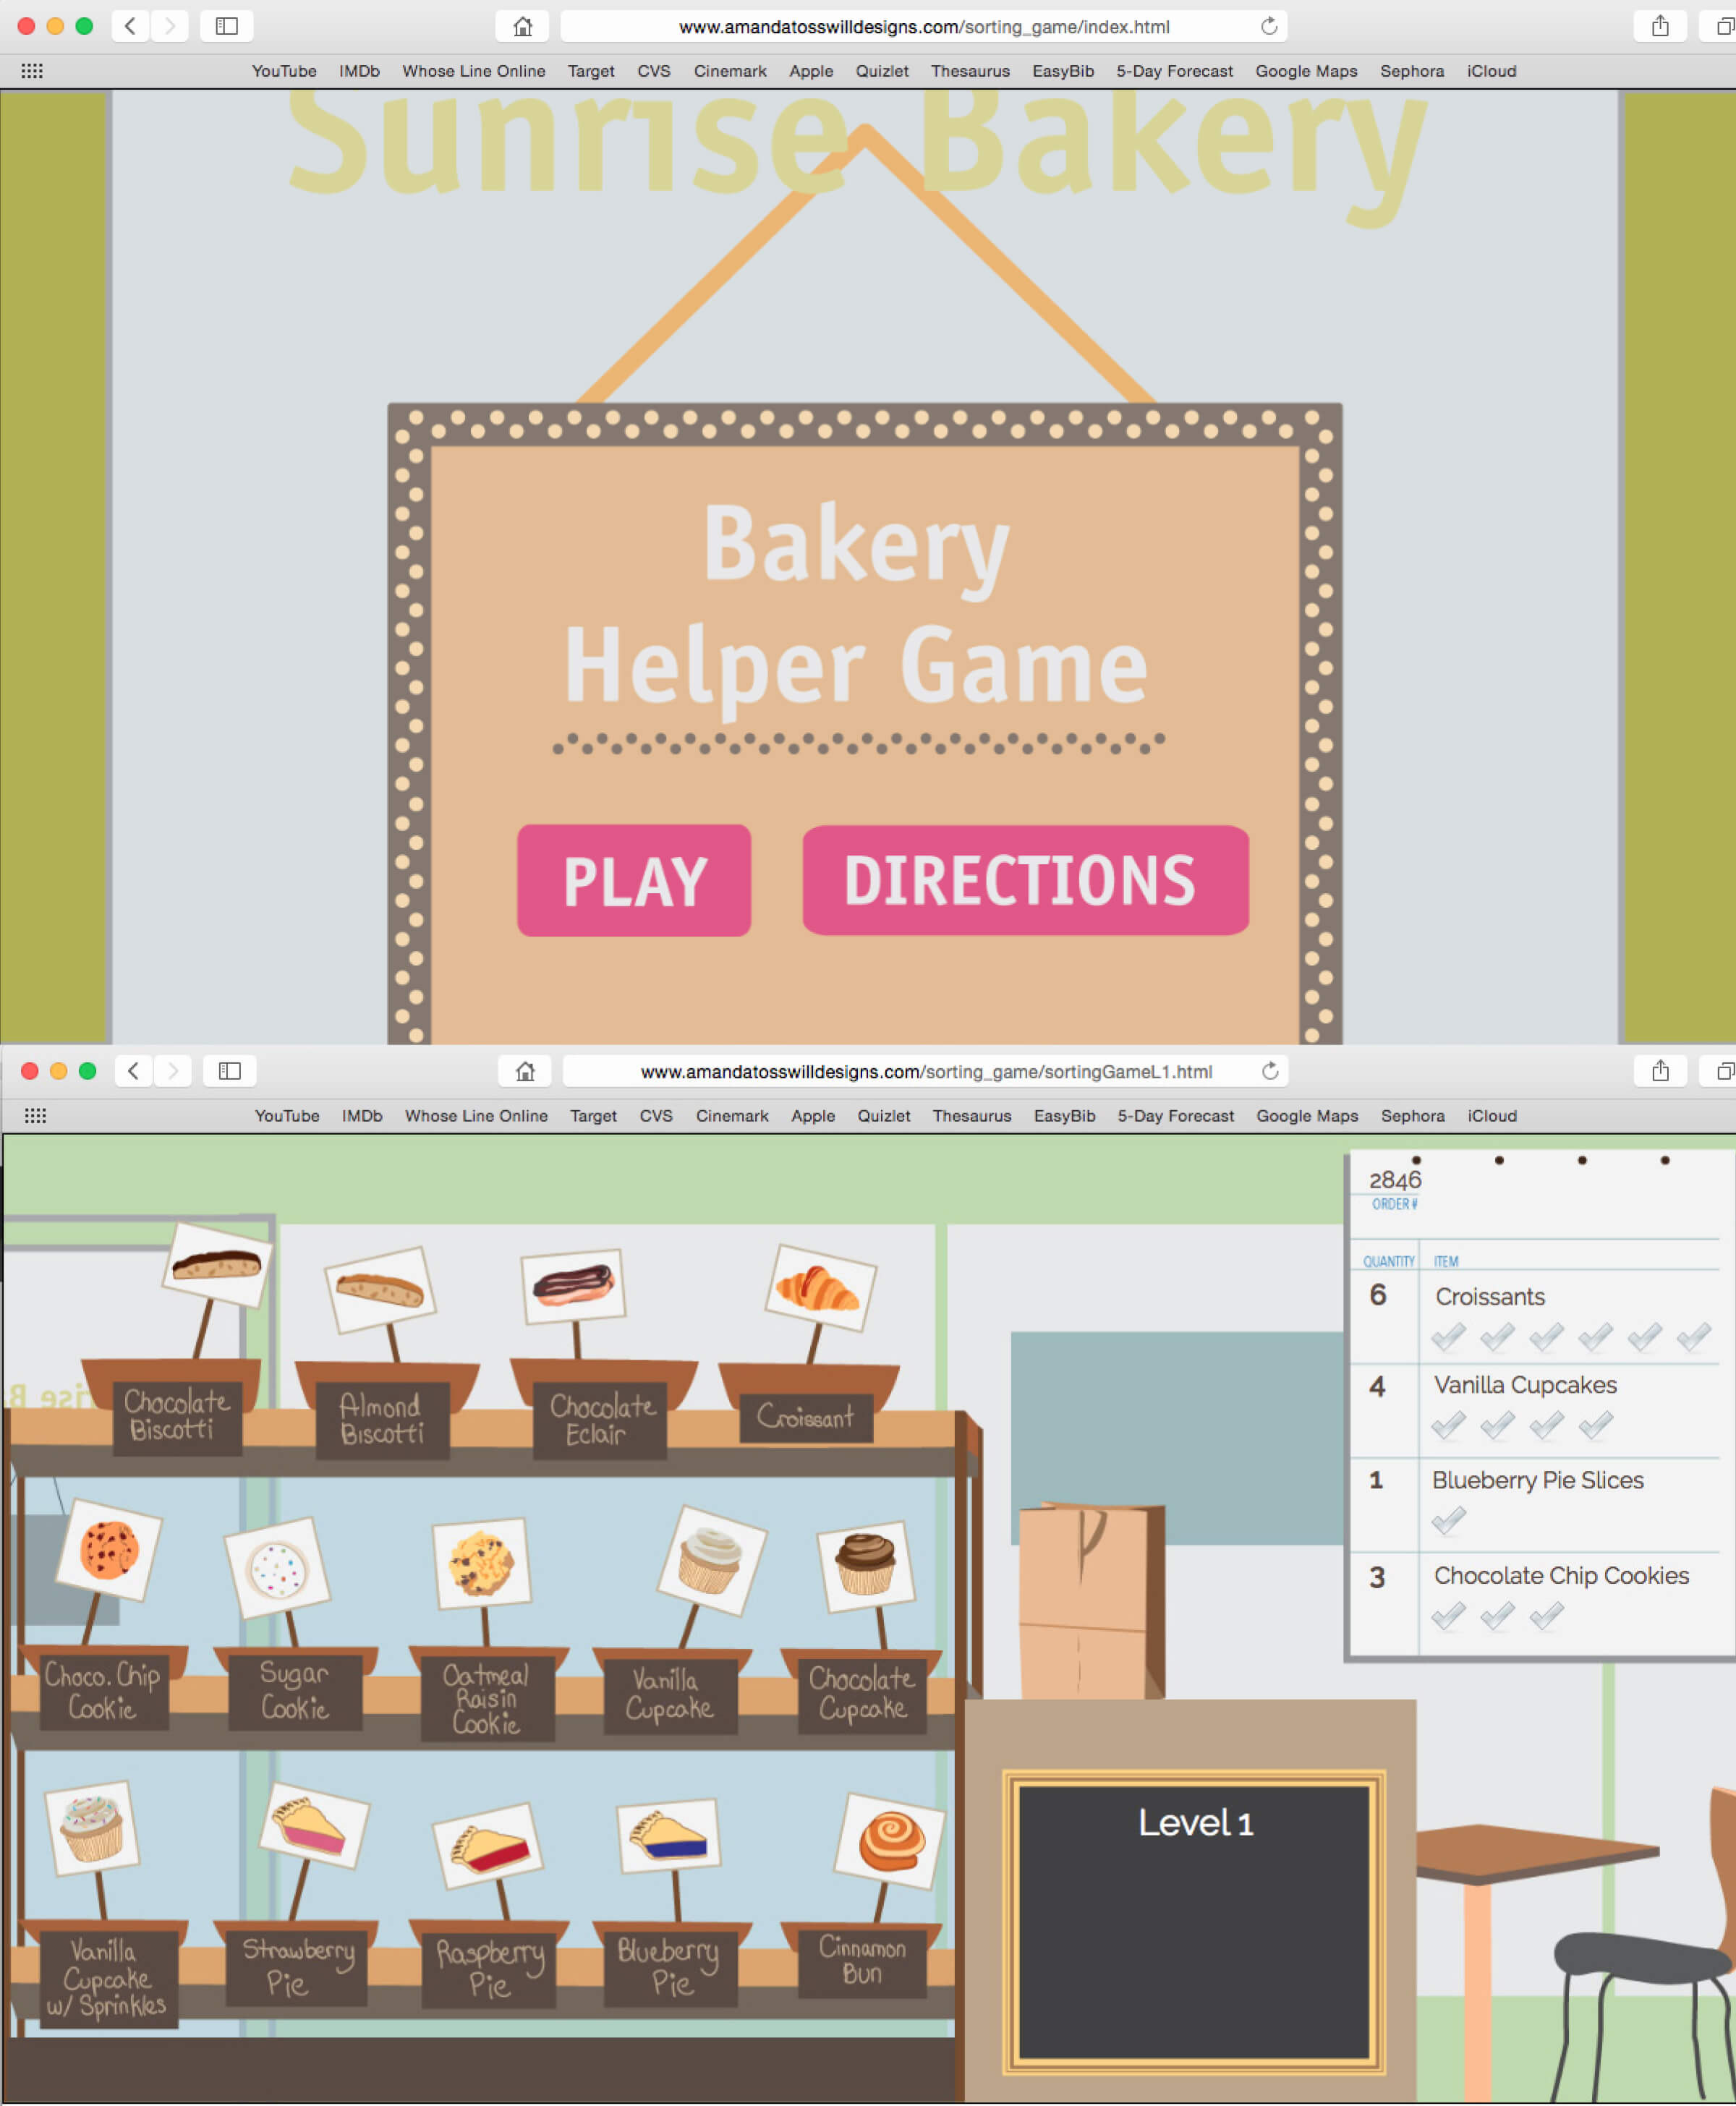1736x2106 pixels.
Task: Check the third Chocolate Chip Cookies checkmark
Action: point(1546,1615)
